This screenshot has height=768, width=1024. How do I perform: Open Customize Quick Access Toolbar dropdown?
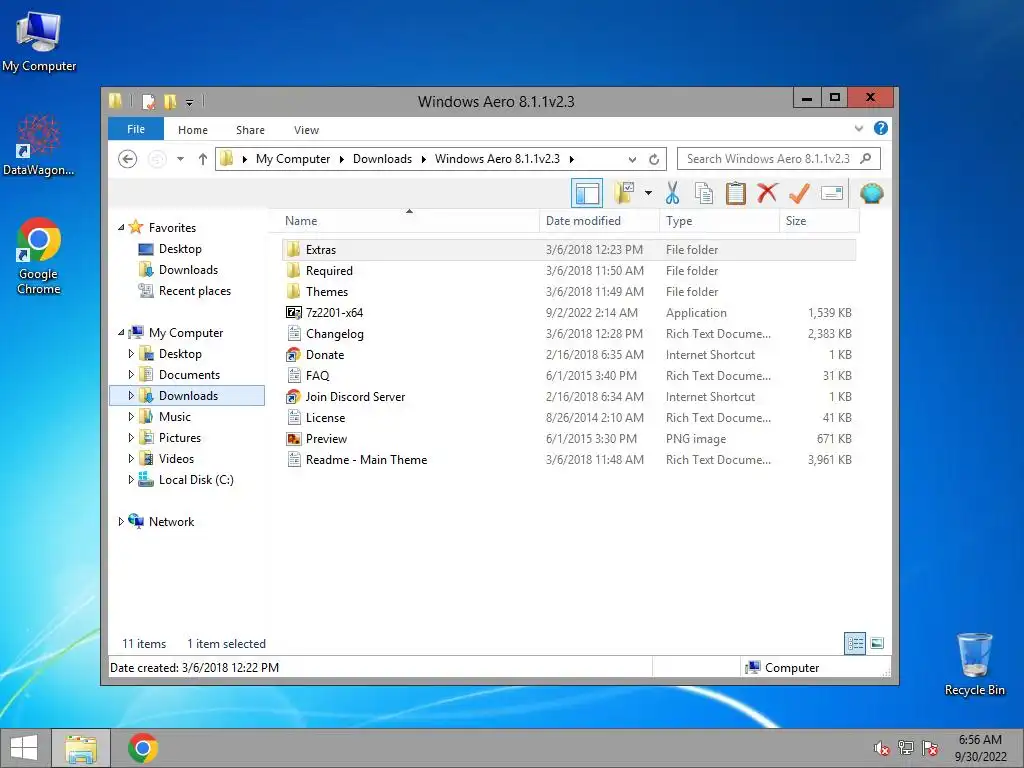(x=189, y=103)
